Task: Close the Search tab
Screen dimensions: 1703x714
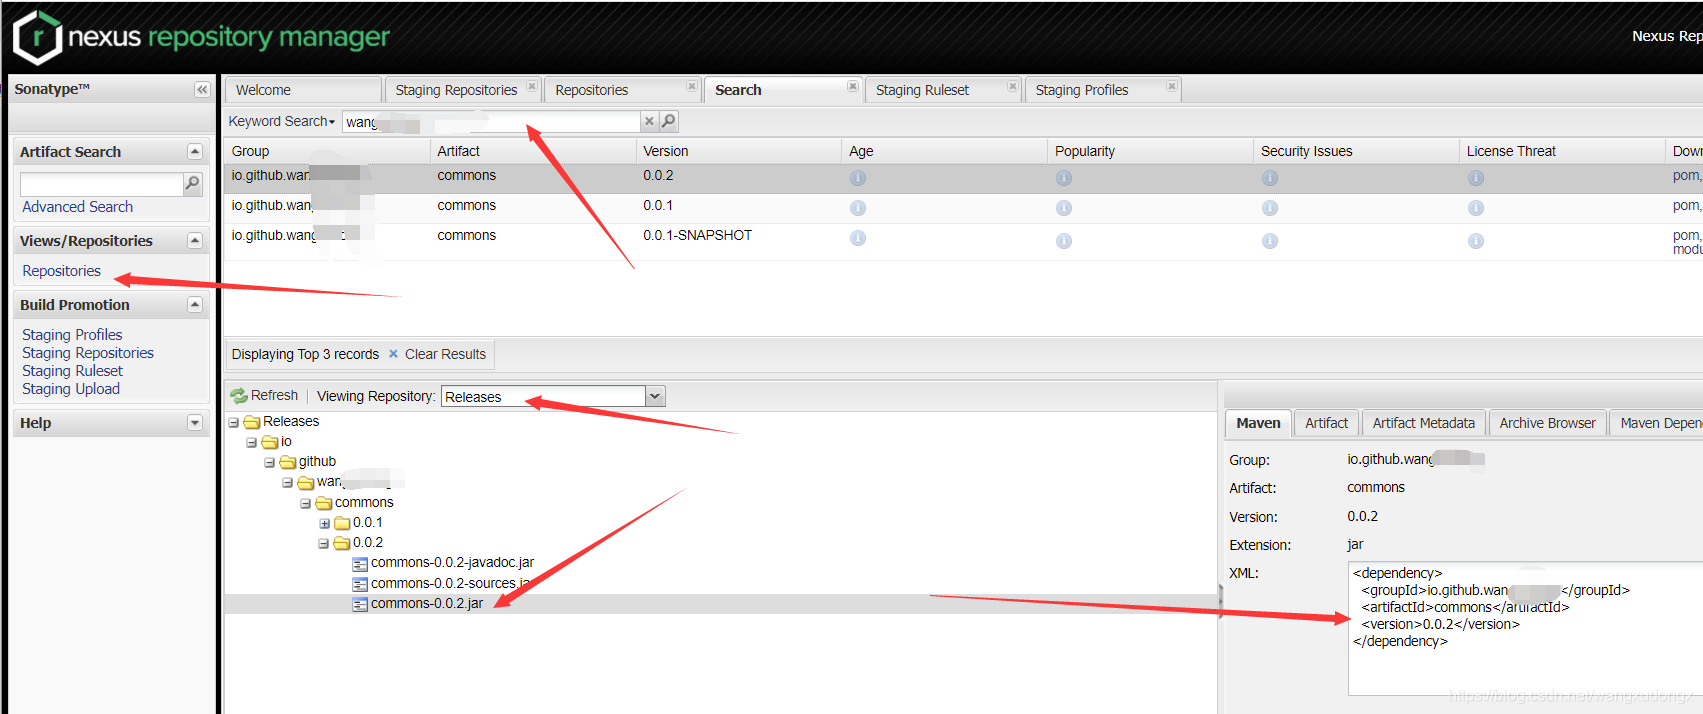Action: pyautogui.click(x=853, y=86)
